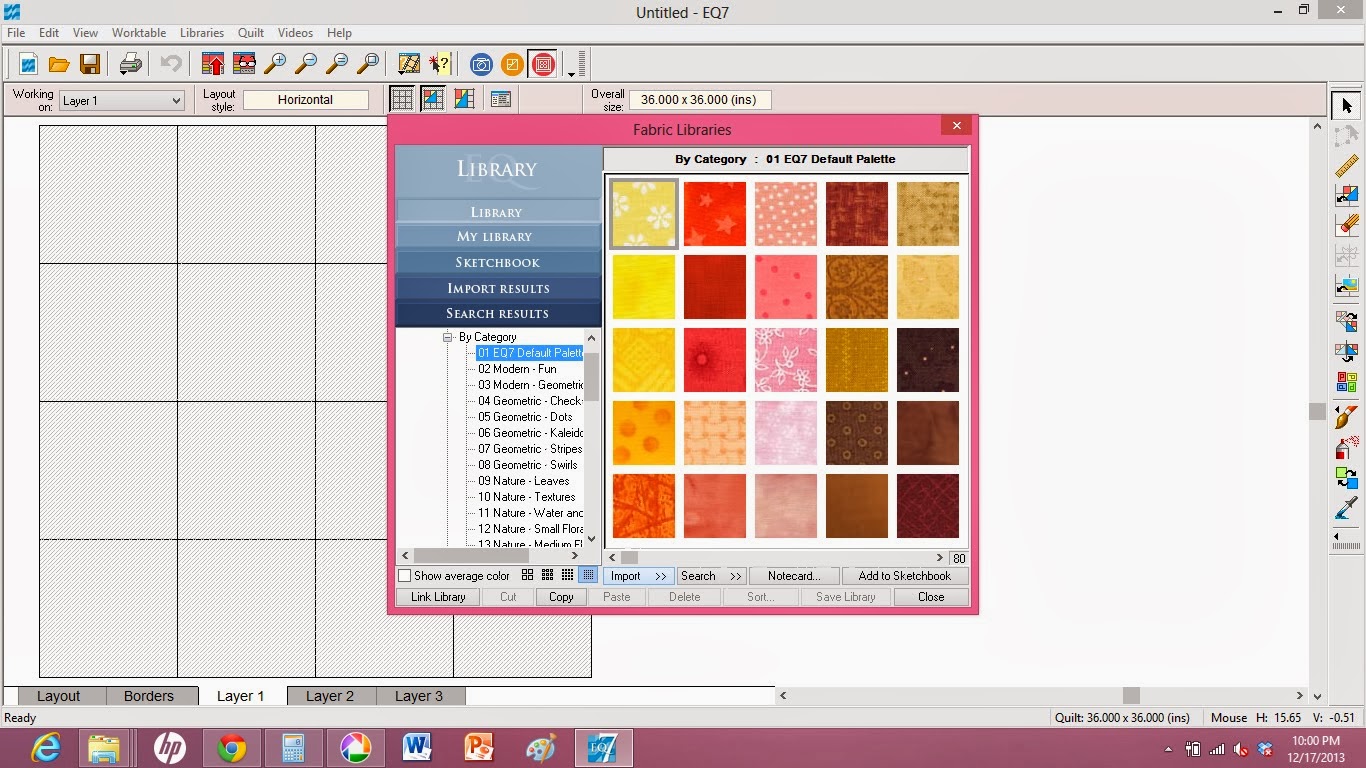This screenshot has height=768, width=1366.
Task: Open a project with the folder icon
Action: [x=59, y=65]
